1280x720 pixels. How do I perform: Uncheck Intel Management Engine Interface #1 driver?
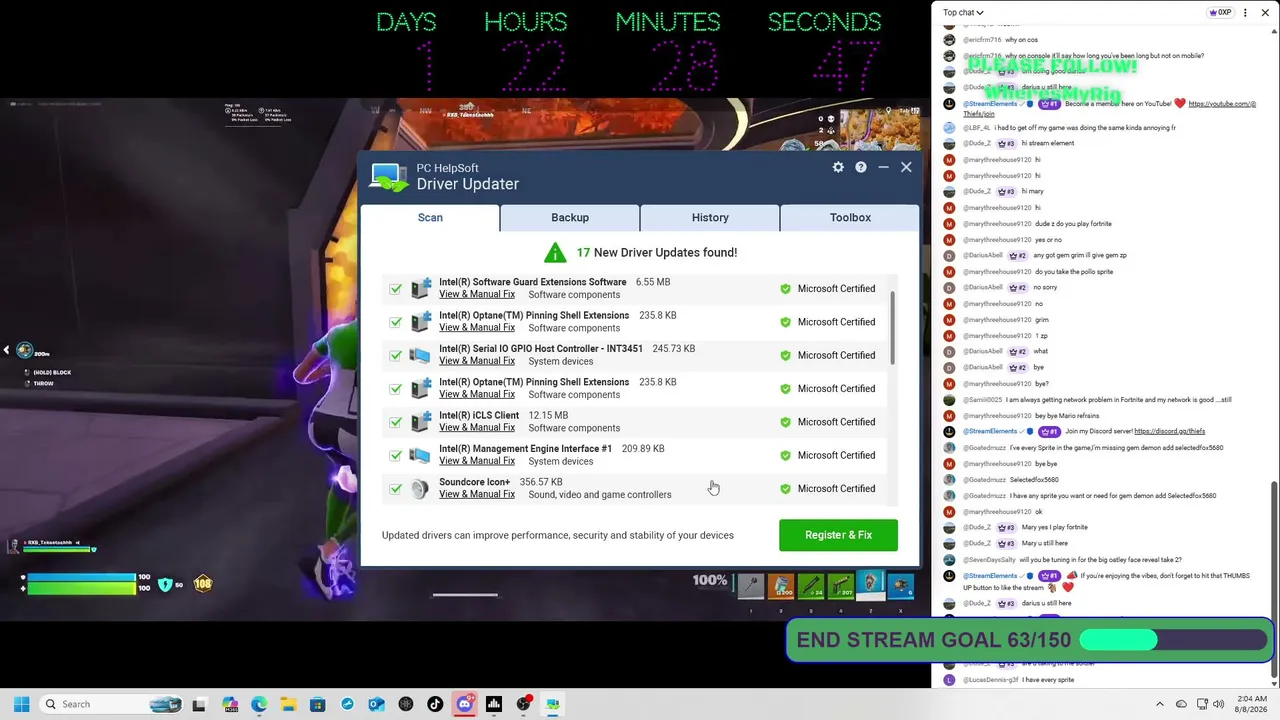[396, 455]
